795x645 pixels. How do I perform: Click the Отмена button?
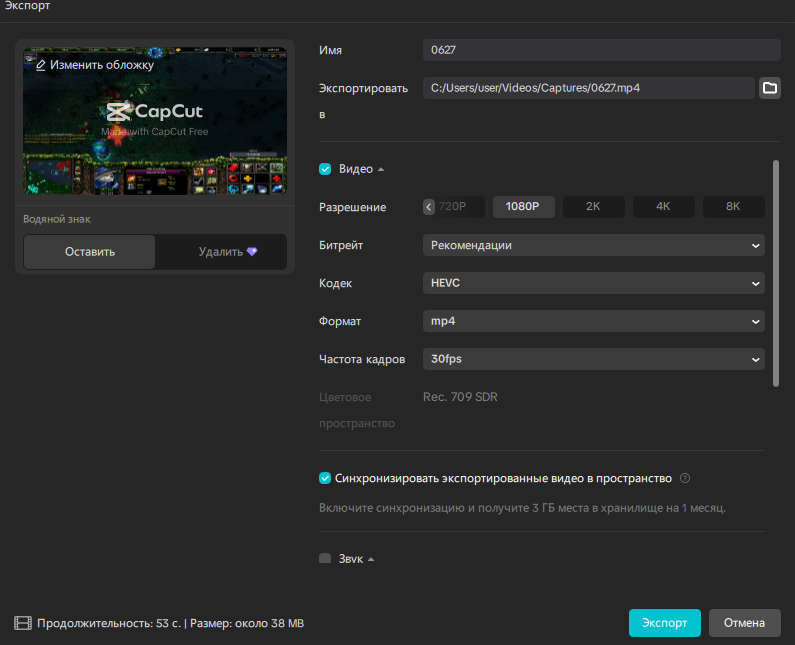click(x=744, y=623)
